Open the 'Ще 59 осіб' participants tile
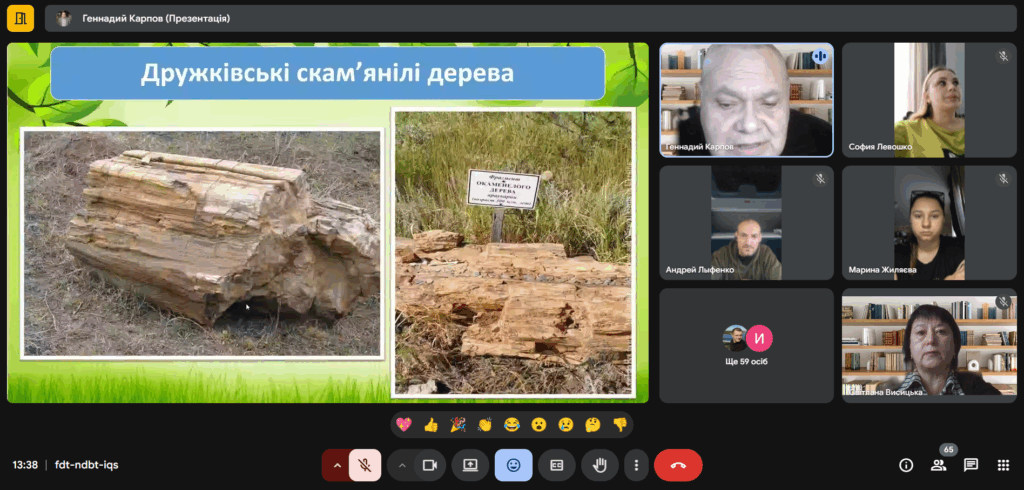The width and height of the screenshot is (1024, 490). pos(746,345)
